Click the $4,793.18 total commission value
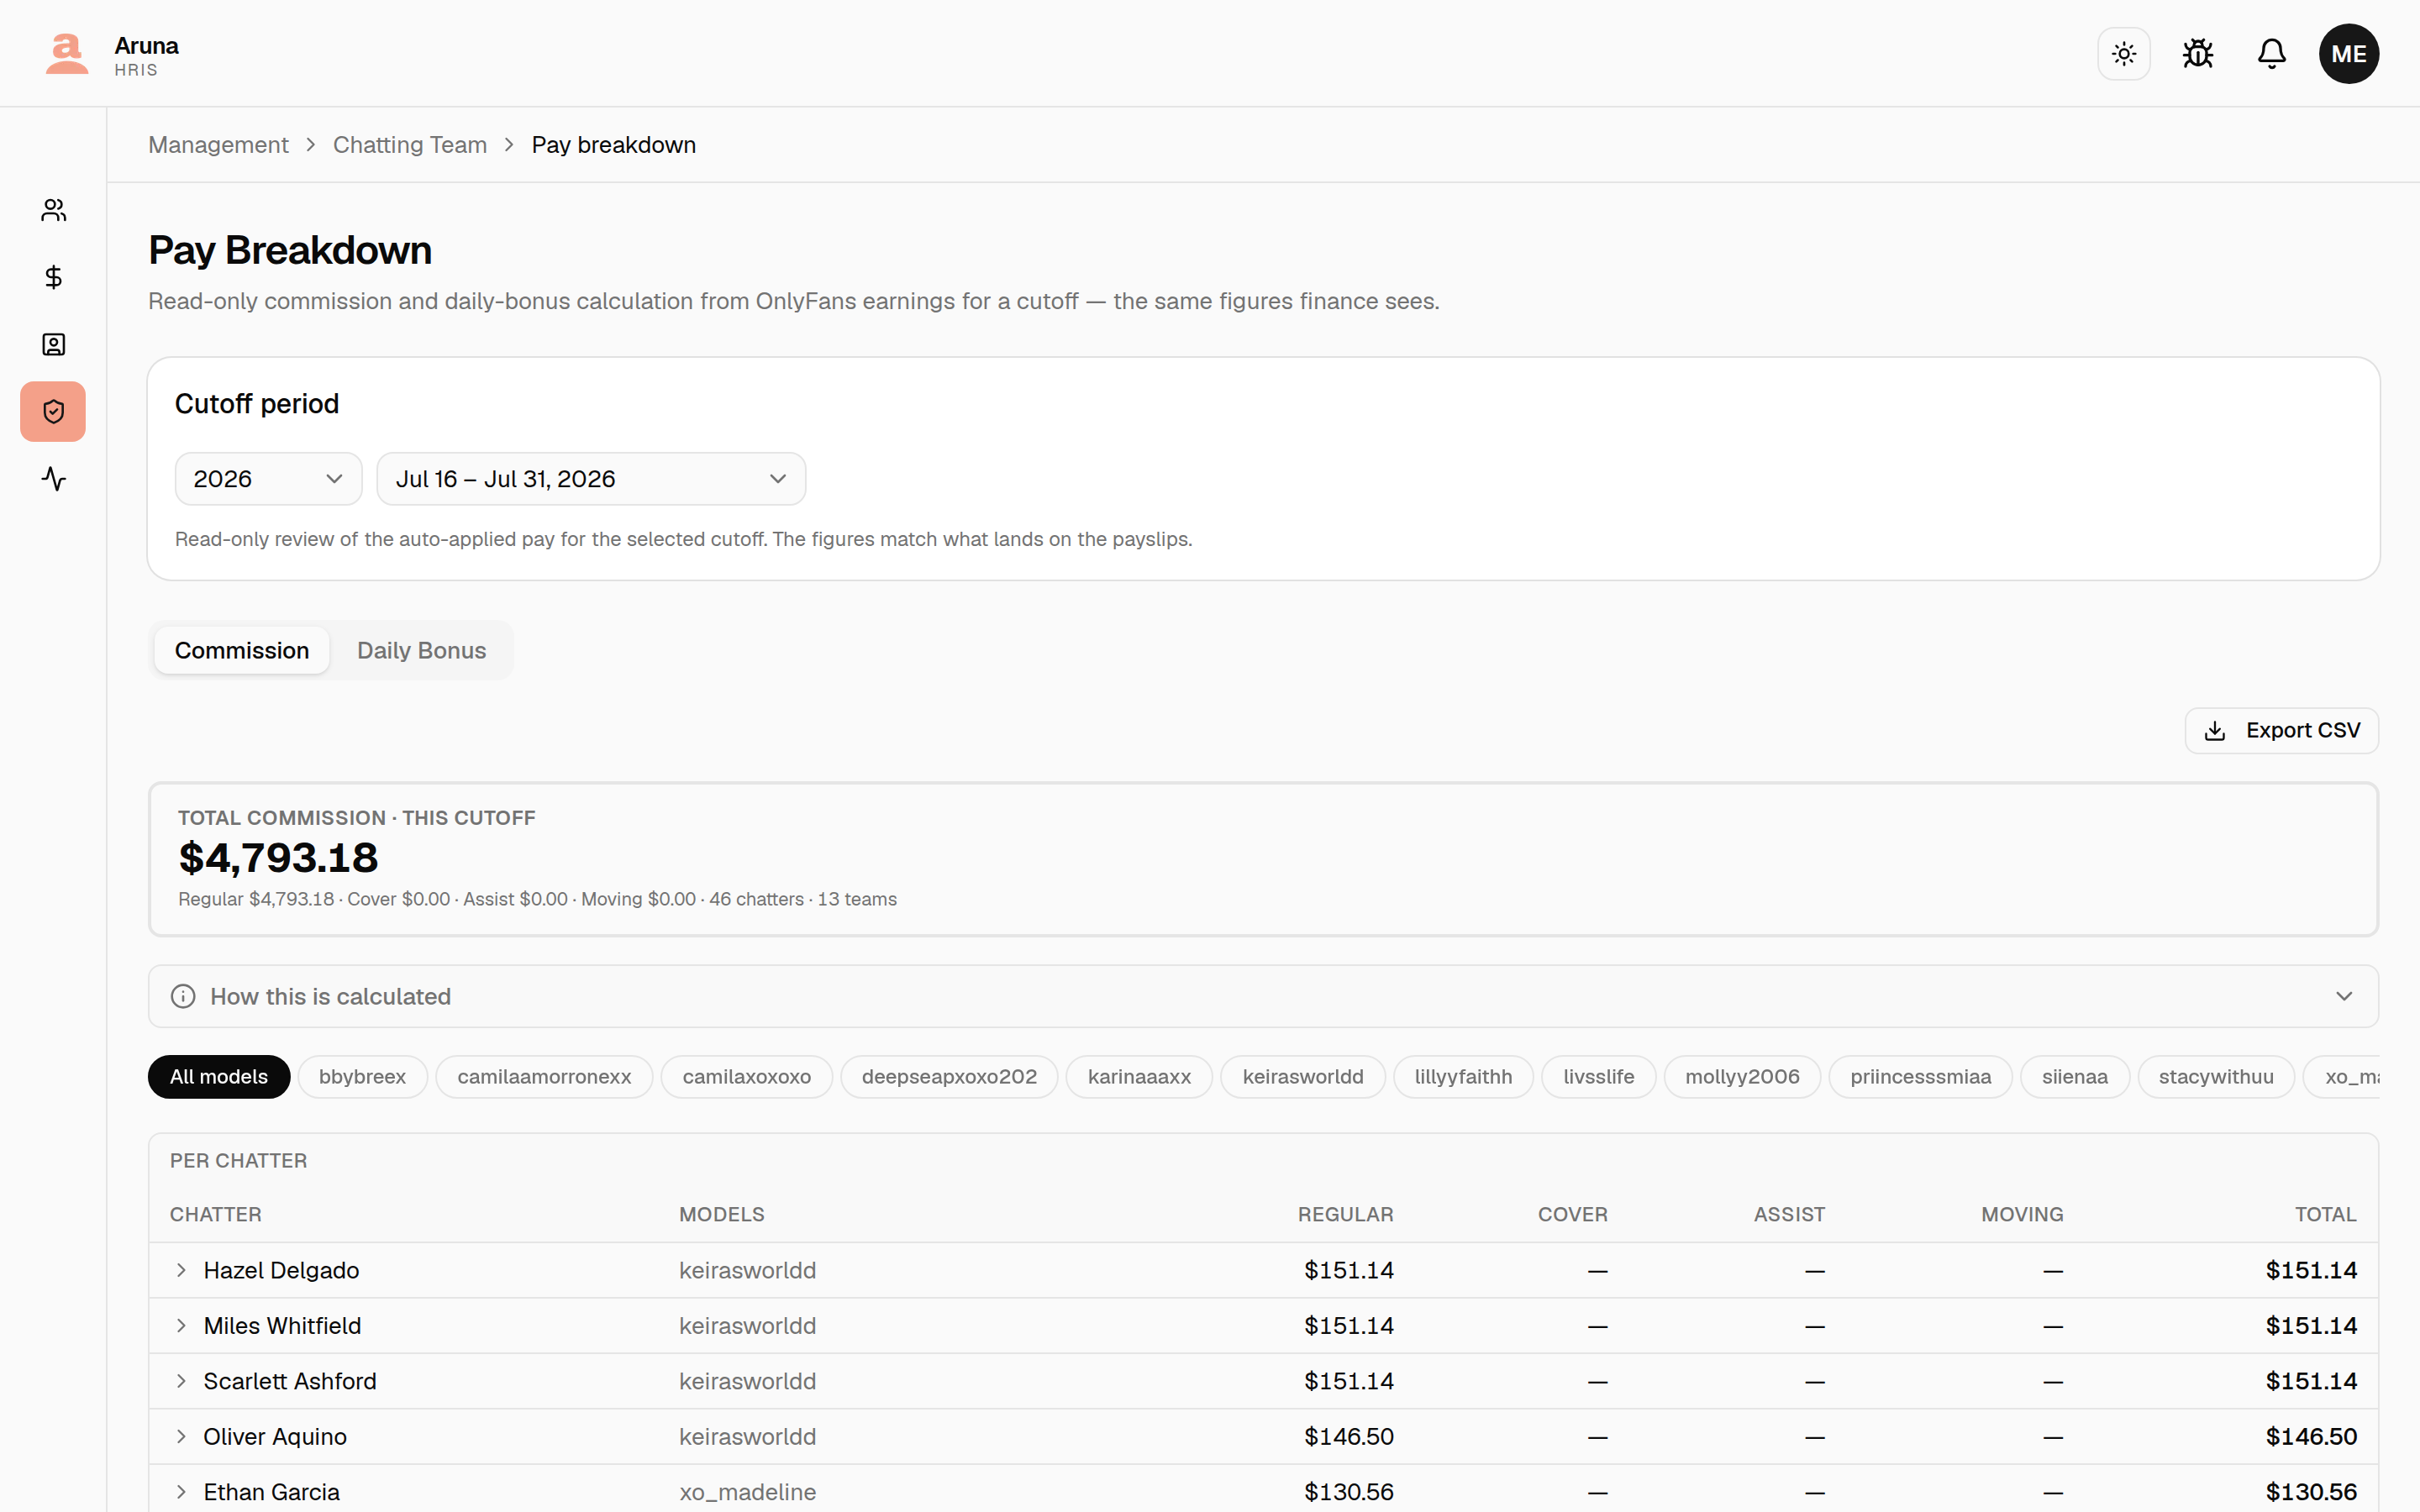Image resolution: width=2420 pixels, height=1512 pixels. point(278,858)
